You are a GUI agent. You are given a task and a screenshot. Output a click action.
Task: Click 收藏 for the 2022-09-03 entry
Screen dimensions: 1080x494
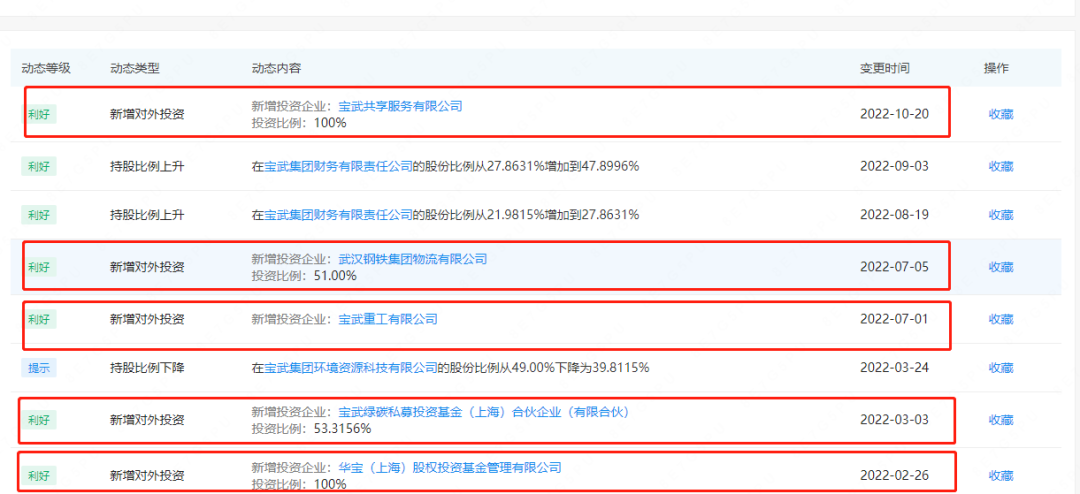(1000, 167)
